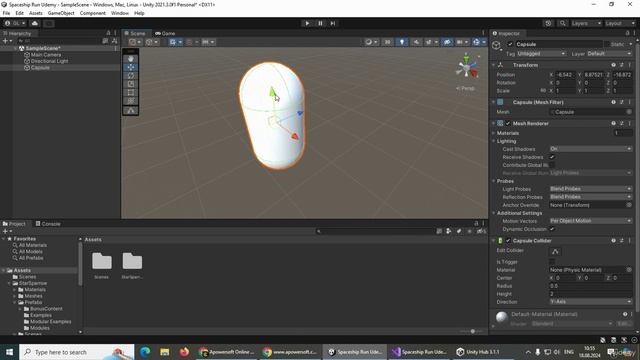Open the Cast Shadows dropdown
The height and width of the screenshot is (360, 640).
point(591,149)
